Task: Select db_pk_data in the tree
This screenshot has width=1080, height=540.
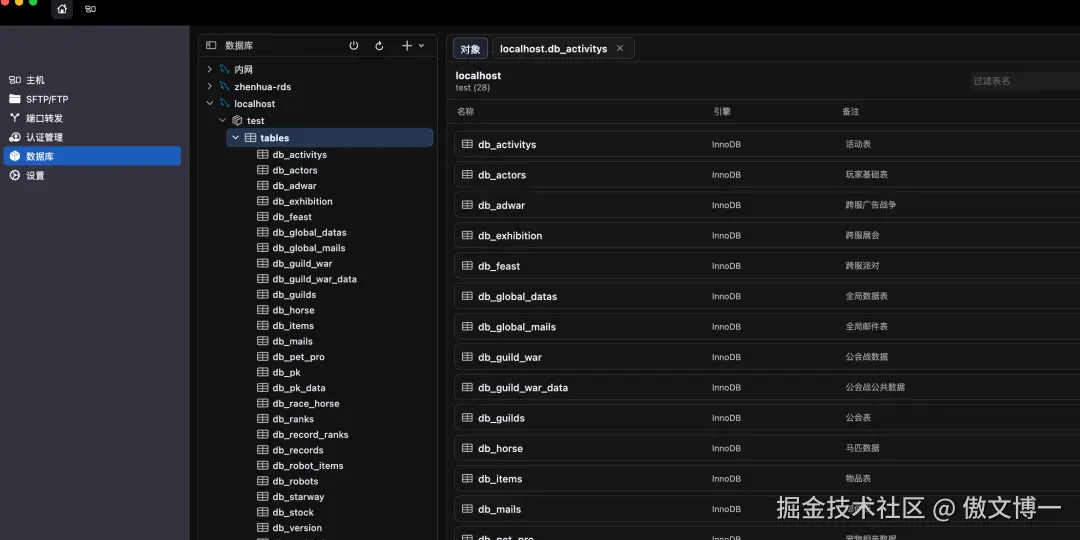Action: (x=299, y=388)
